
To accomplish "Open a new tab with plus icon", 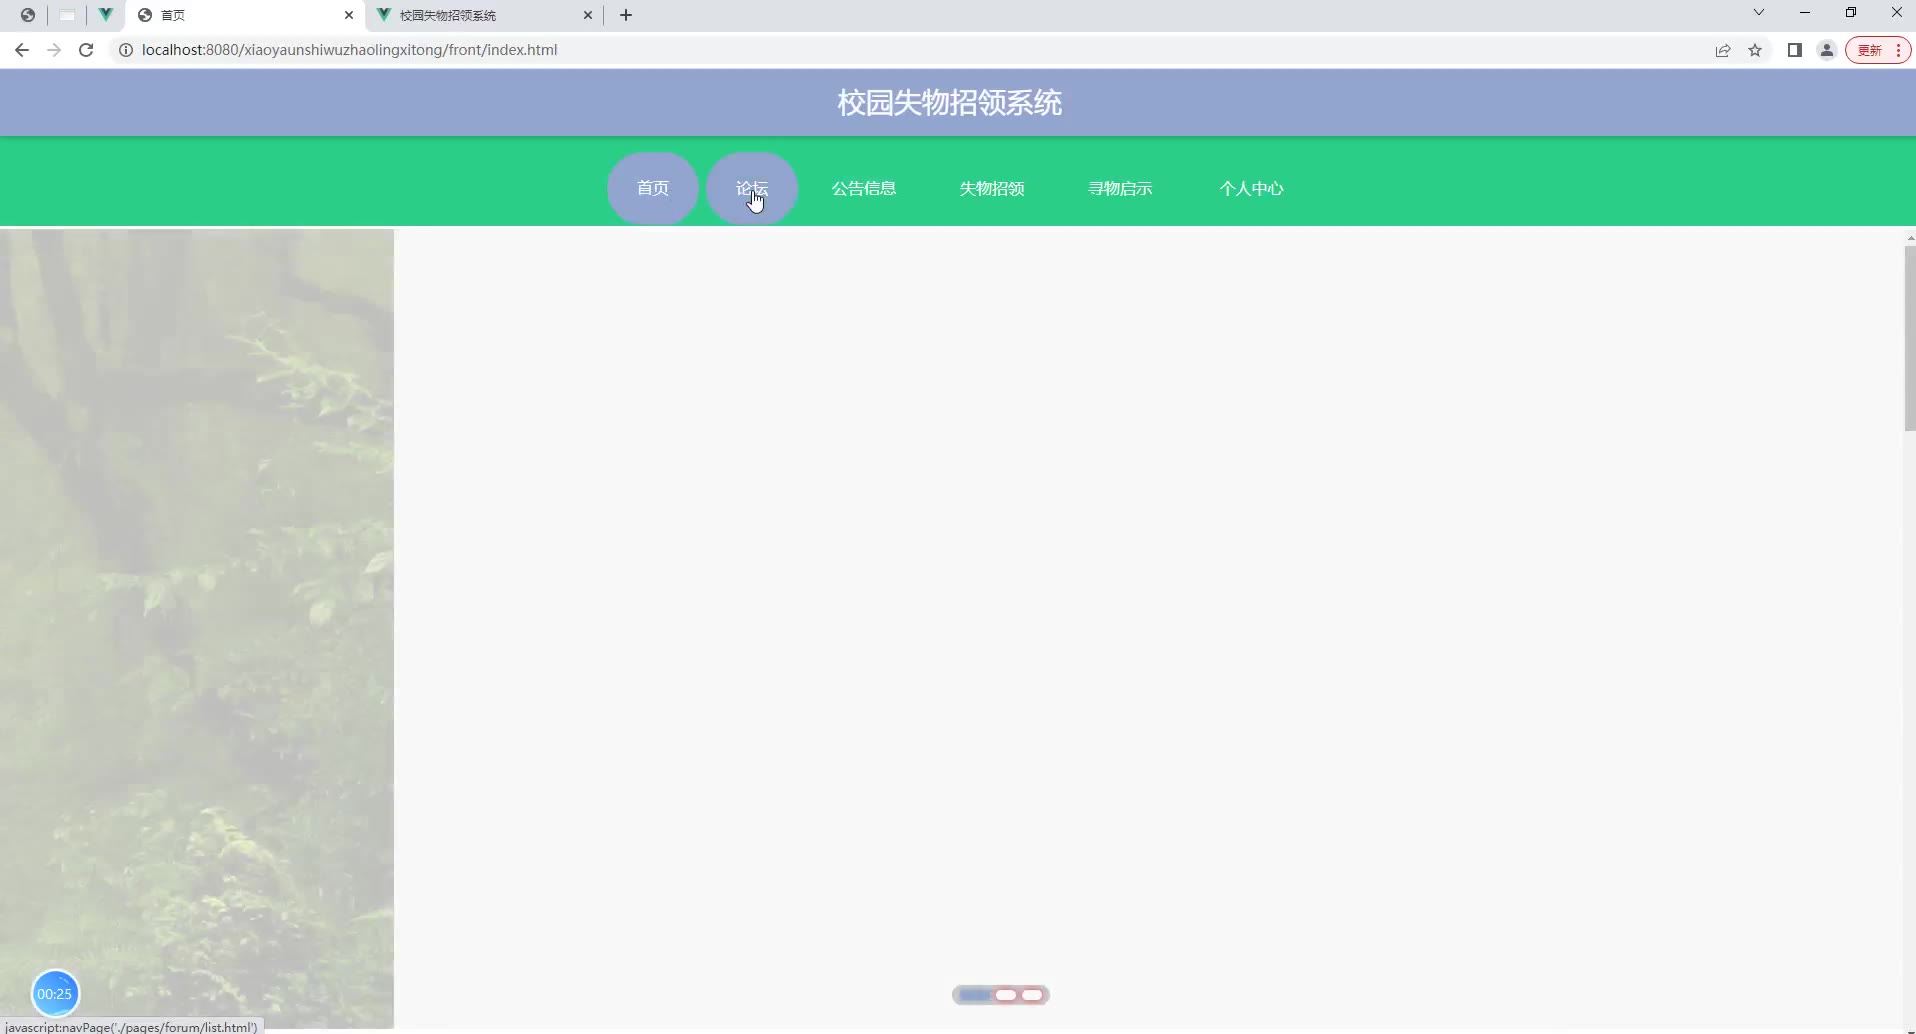I will point(626,15).
